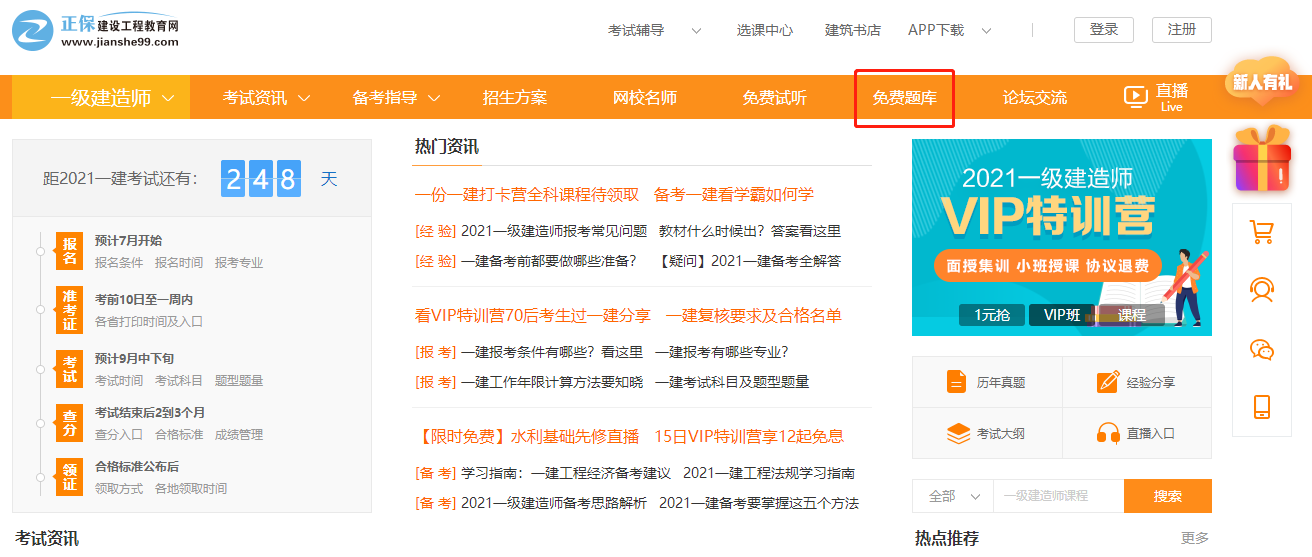The width and height of the screenshot is (1312, 557).
Task: Click the 一级建造师课程 search input field
Action: (1058, 496)
